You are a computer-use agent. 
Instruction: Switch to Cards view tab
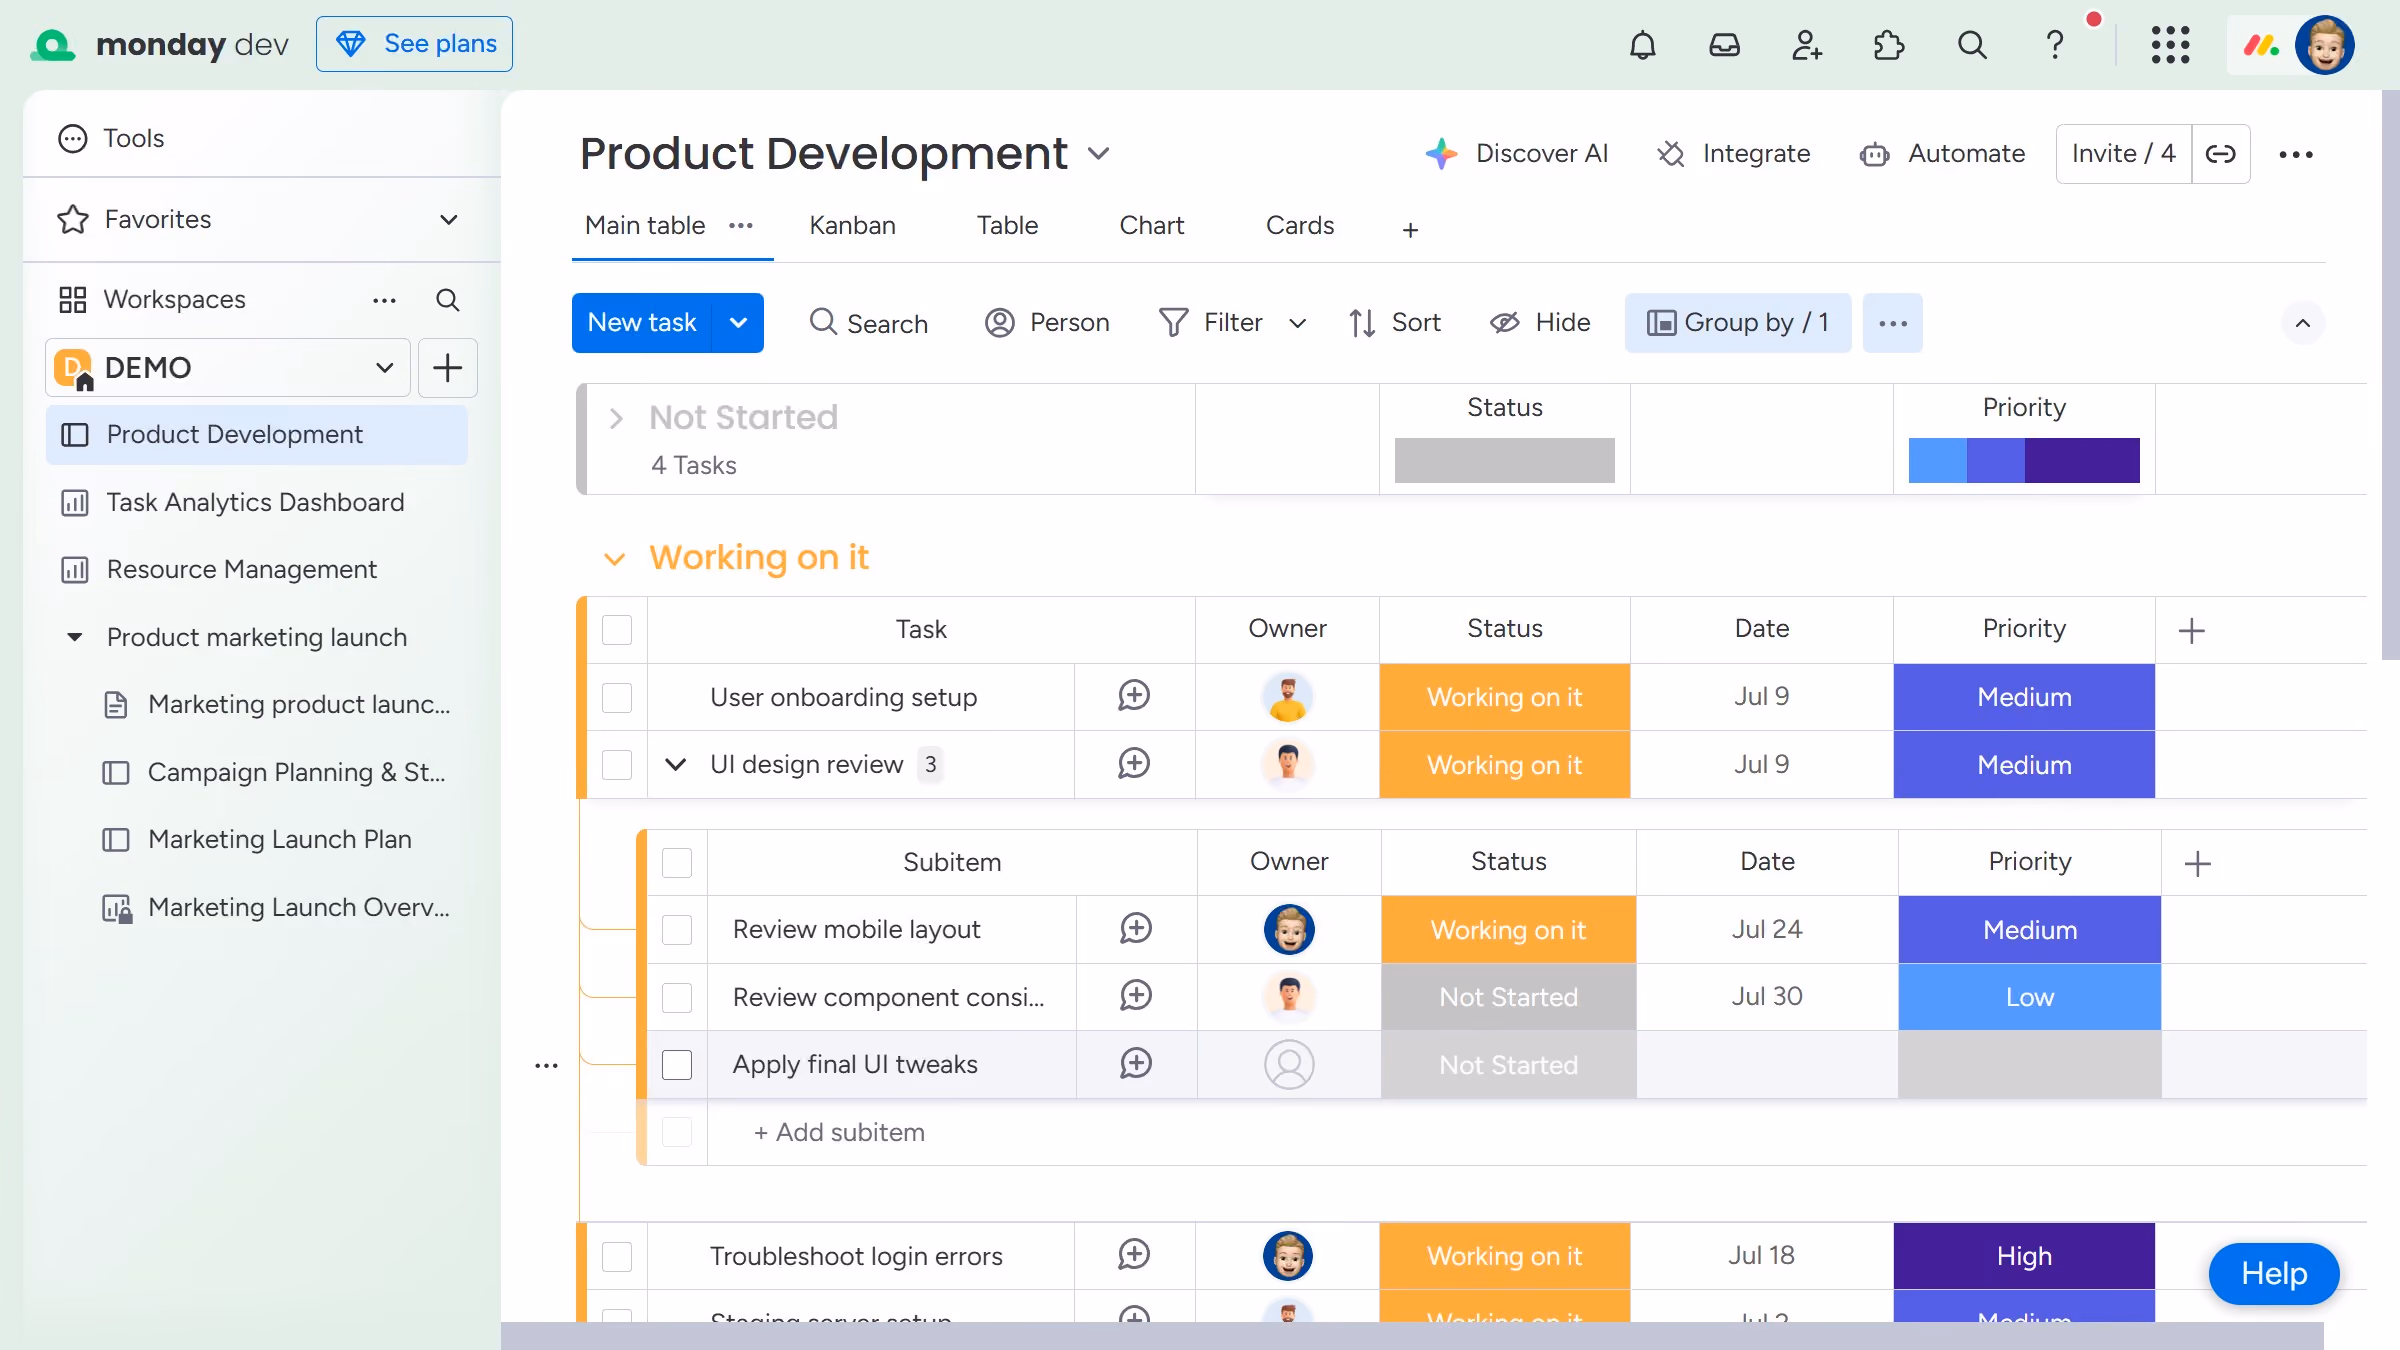point(1300,226)
